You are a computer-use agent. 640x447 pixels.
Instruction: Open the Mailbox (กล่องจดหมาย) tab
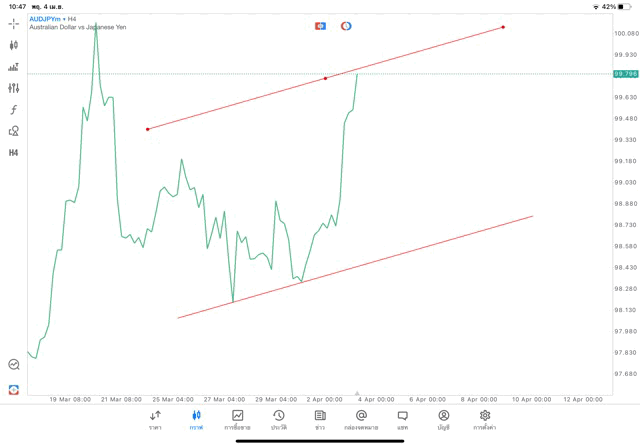click(x=361, y=419)
